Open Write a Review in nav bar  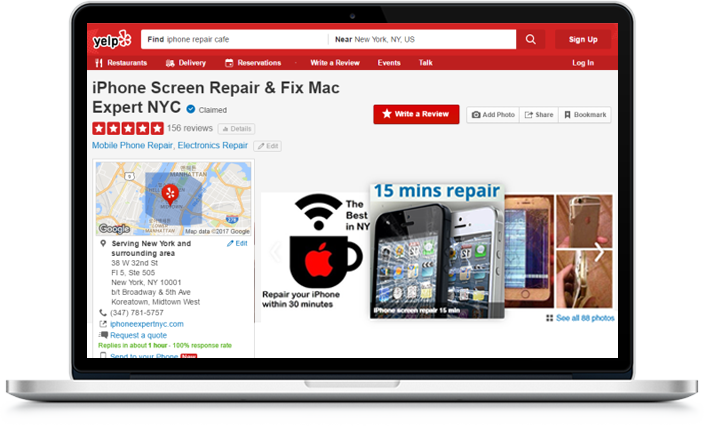coord(335,63)
